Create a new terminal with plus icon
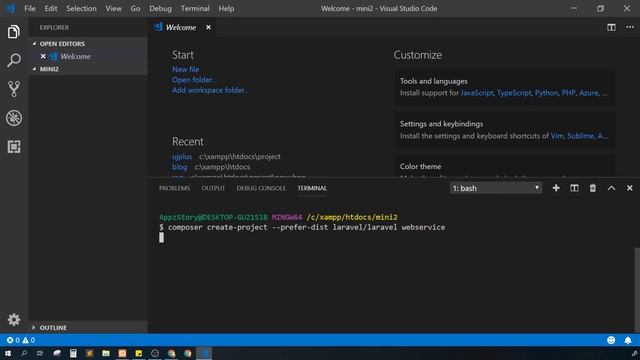Screen dimensions: 640x360 click(556, 188)
